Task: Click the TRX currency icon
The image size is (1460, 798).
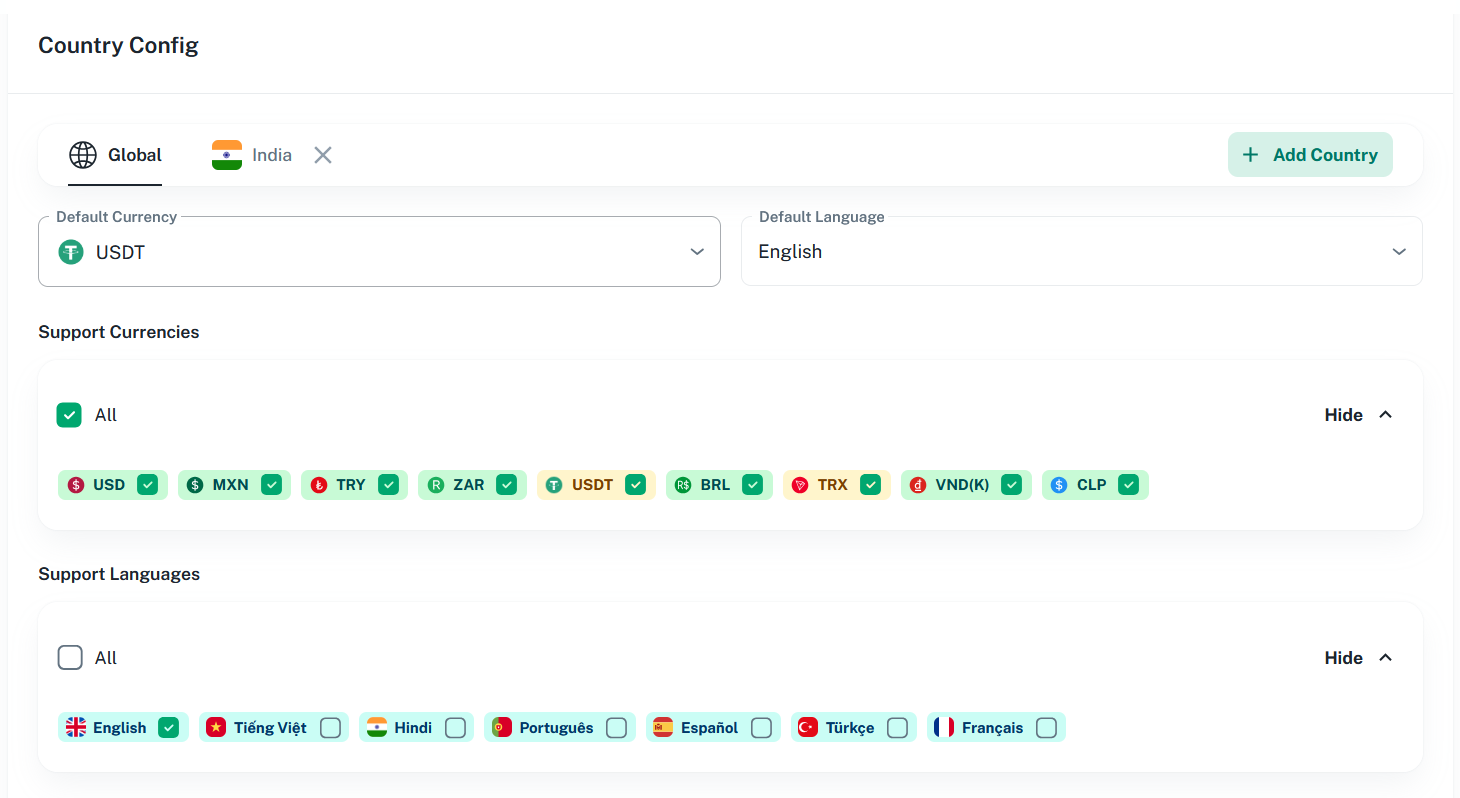Action: 800,485
